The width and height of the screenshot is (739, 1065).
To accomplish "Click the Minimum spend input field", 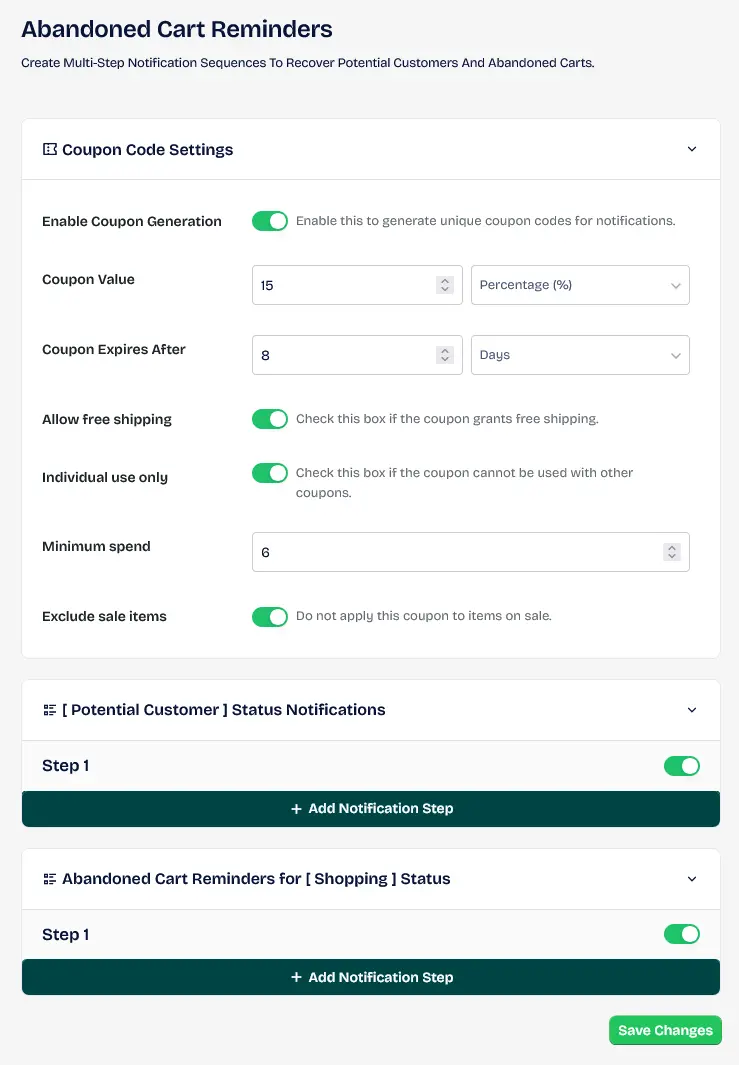I will point(471,552).
